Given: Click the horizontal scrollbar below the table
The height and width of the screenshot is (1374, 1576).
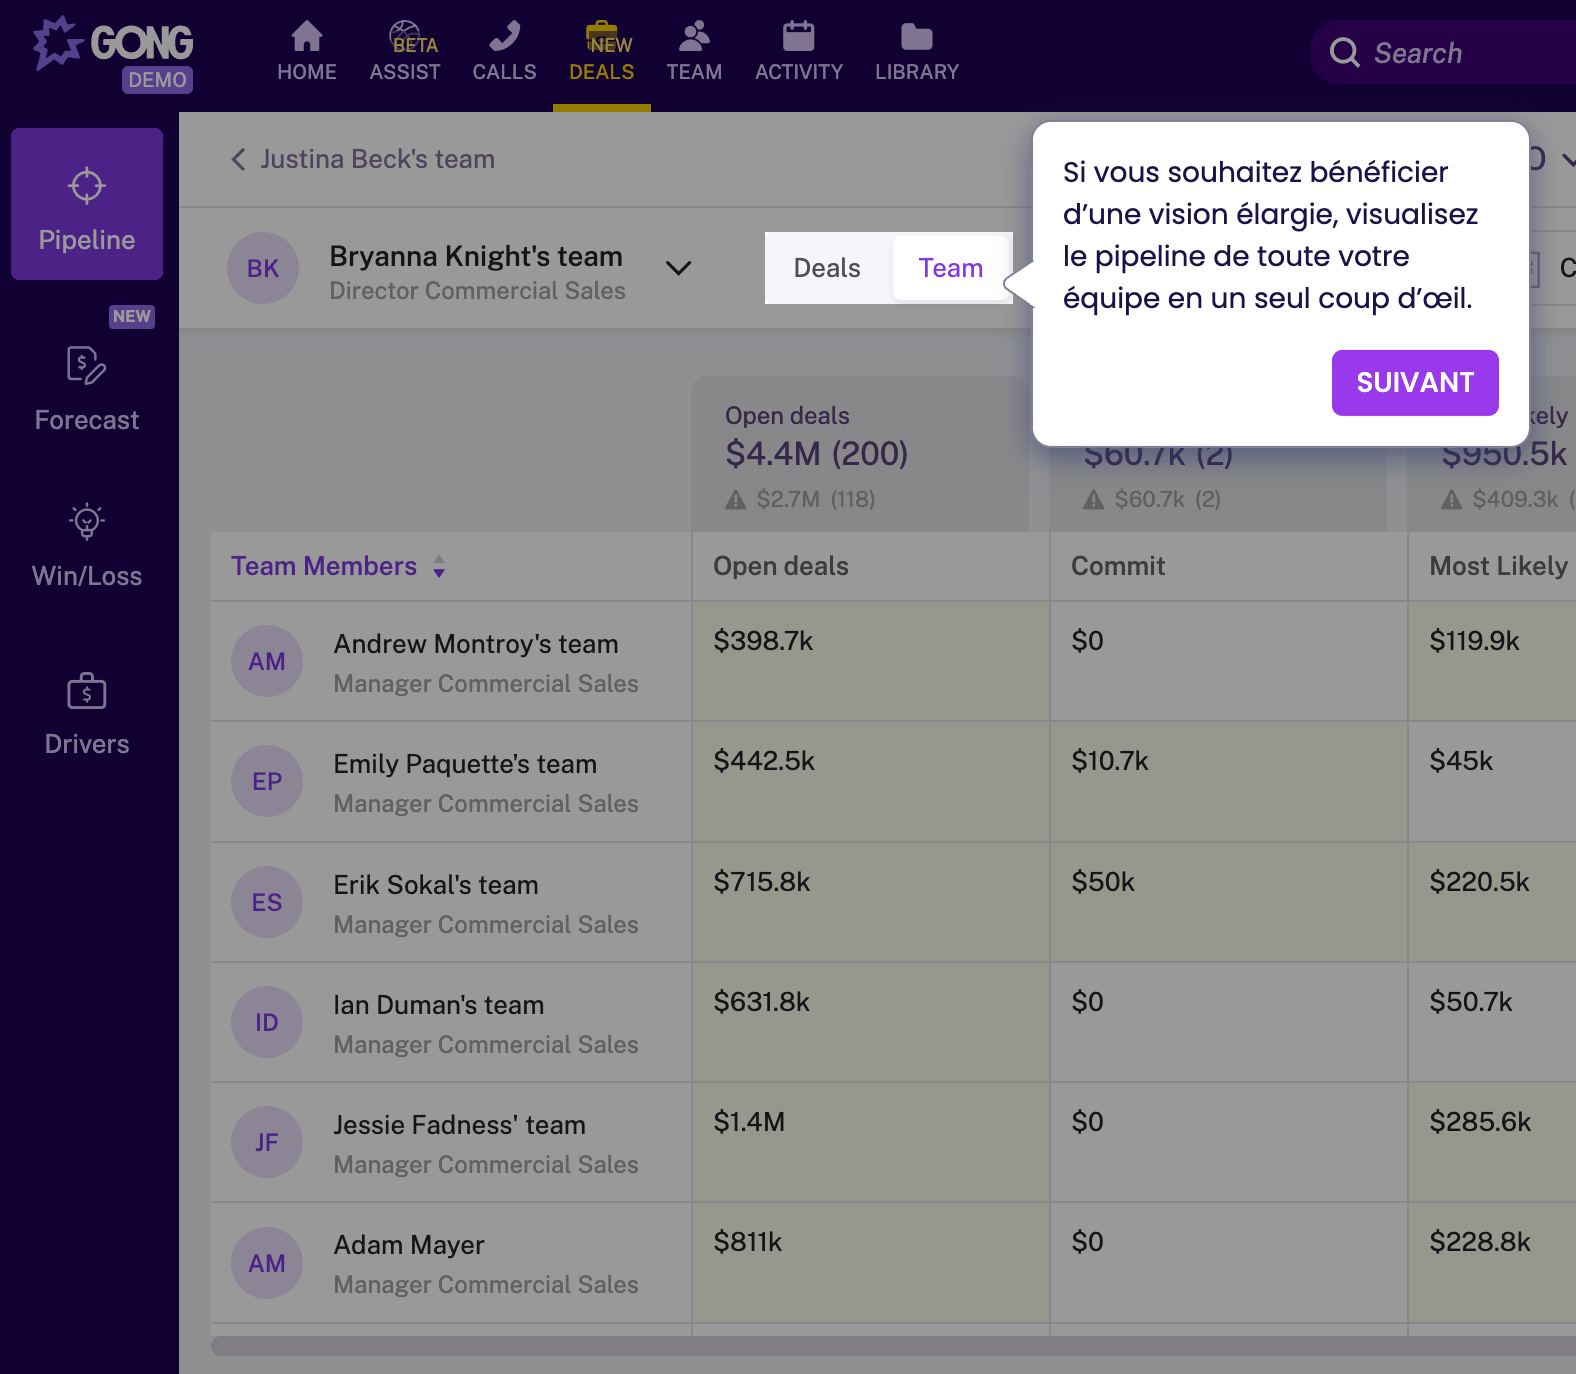Looking at the screenshot, I should (x=892, y=1346).
